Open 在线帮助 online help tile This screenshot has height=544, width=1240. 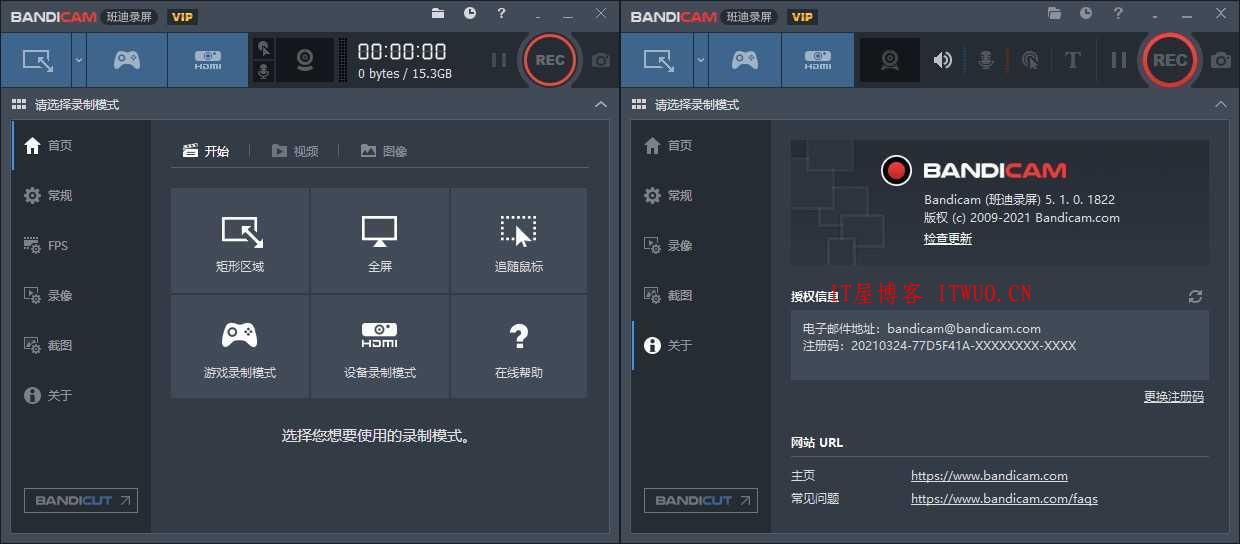(519, 346)
